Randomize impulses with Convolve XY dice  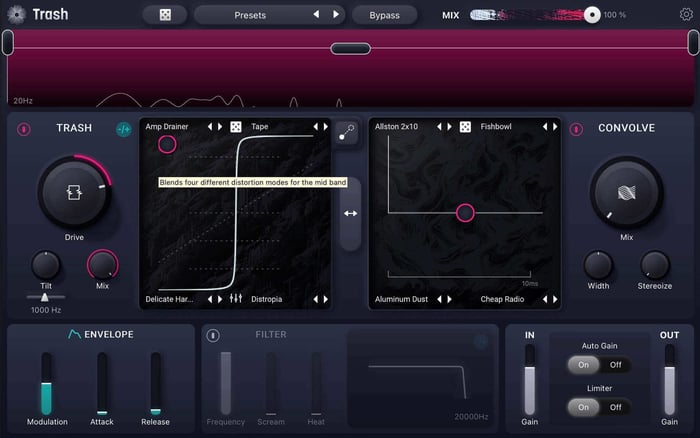coord(465,127)
